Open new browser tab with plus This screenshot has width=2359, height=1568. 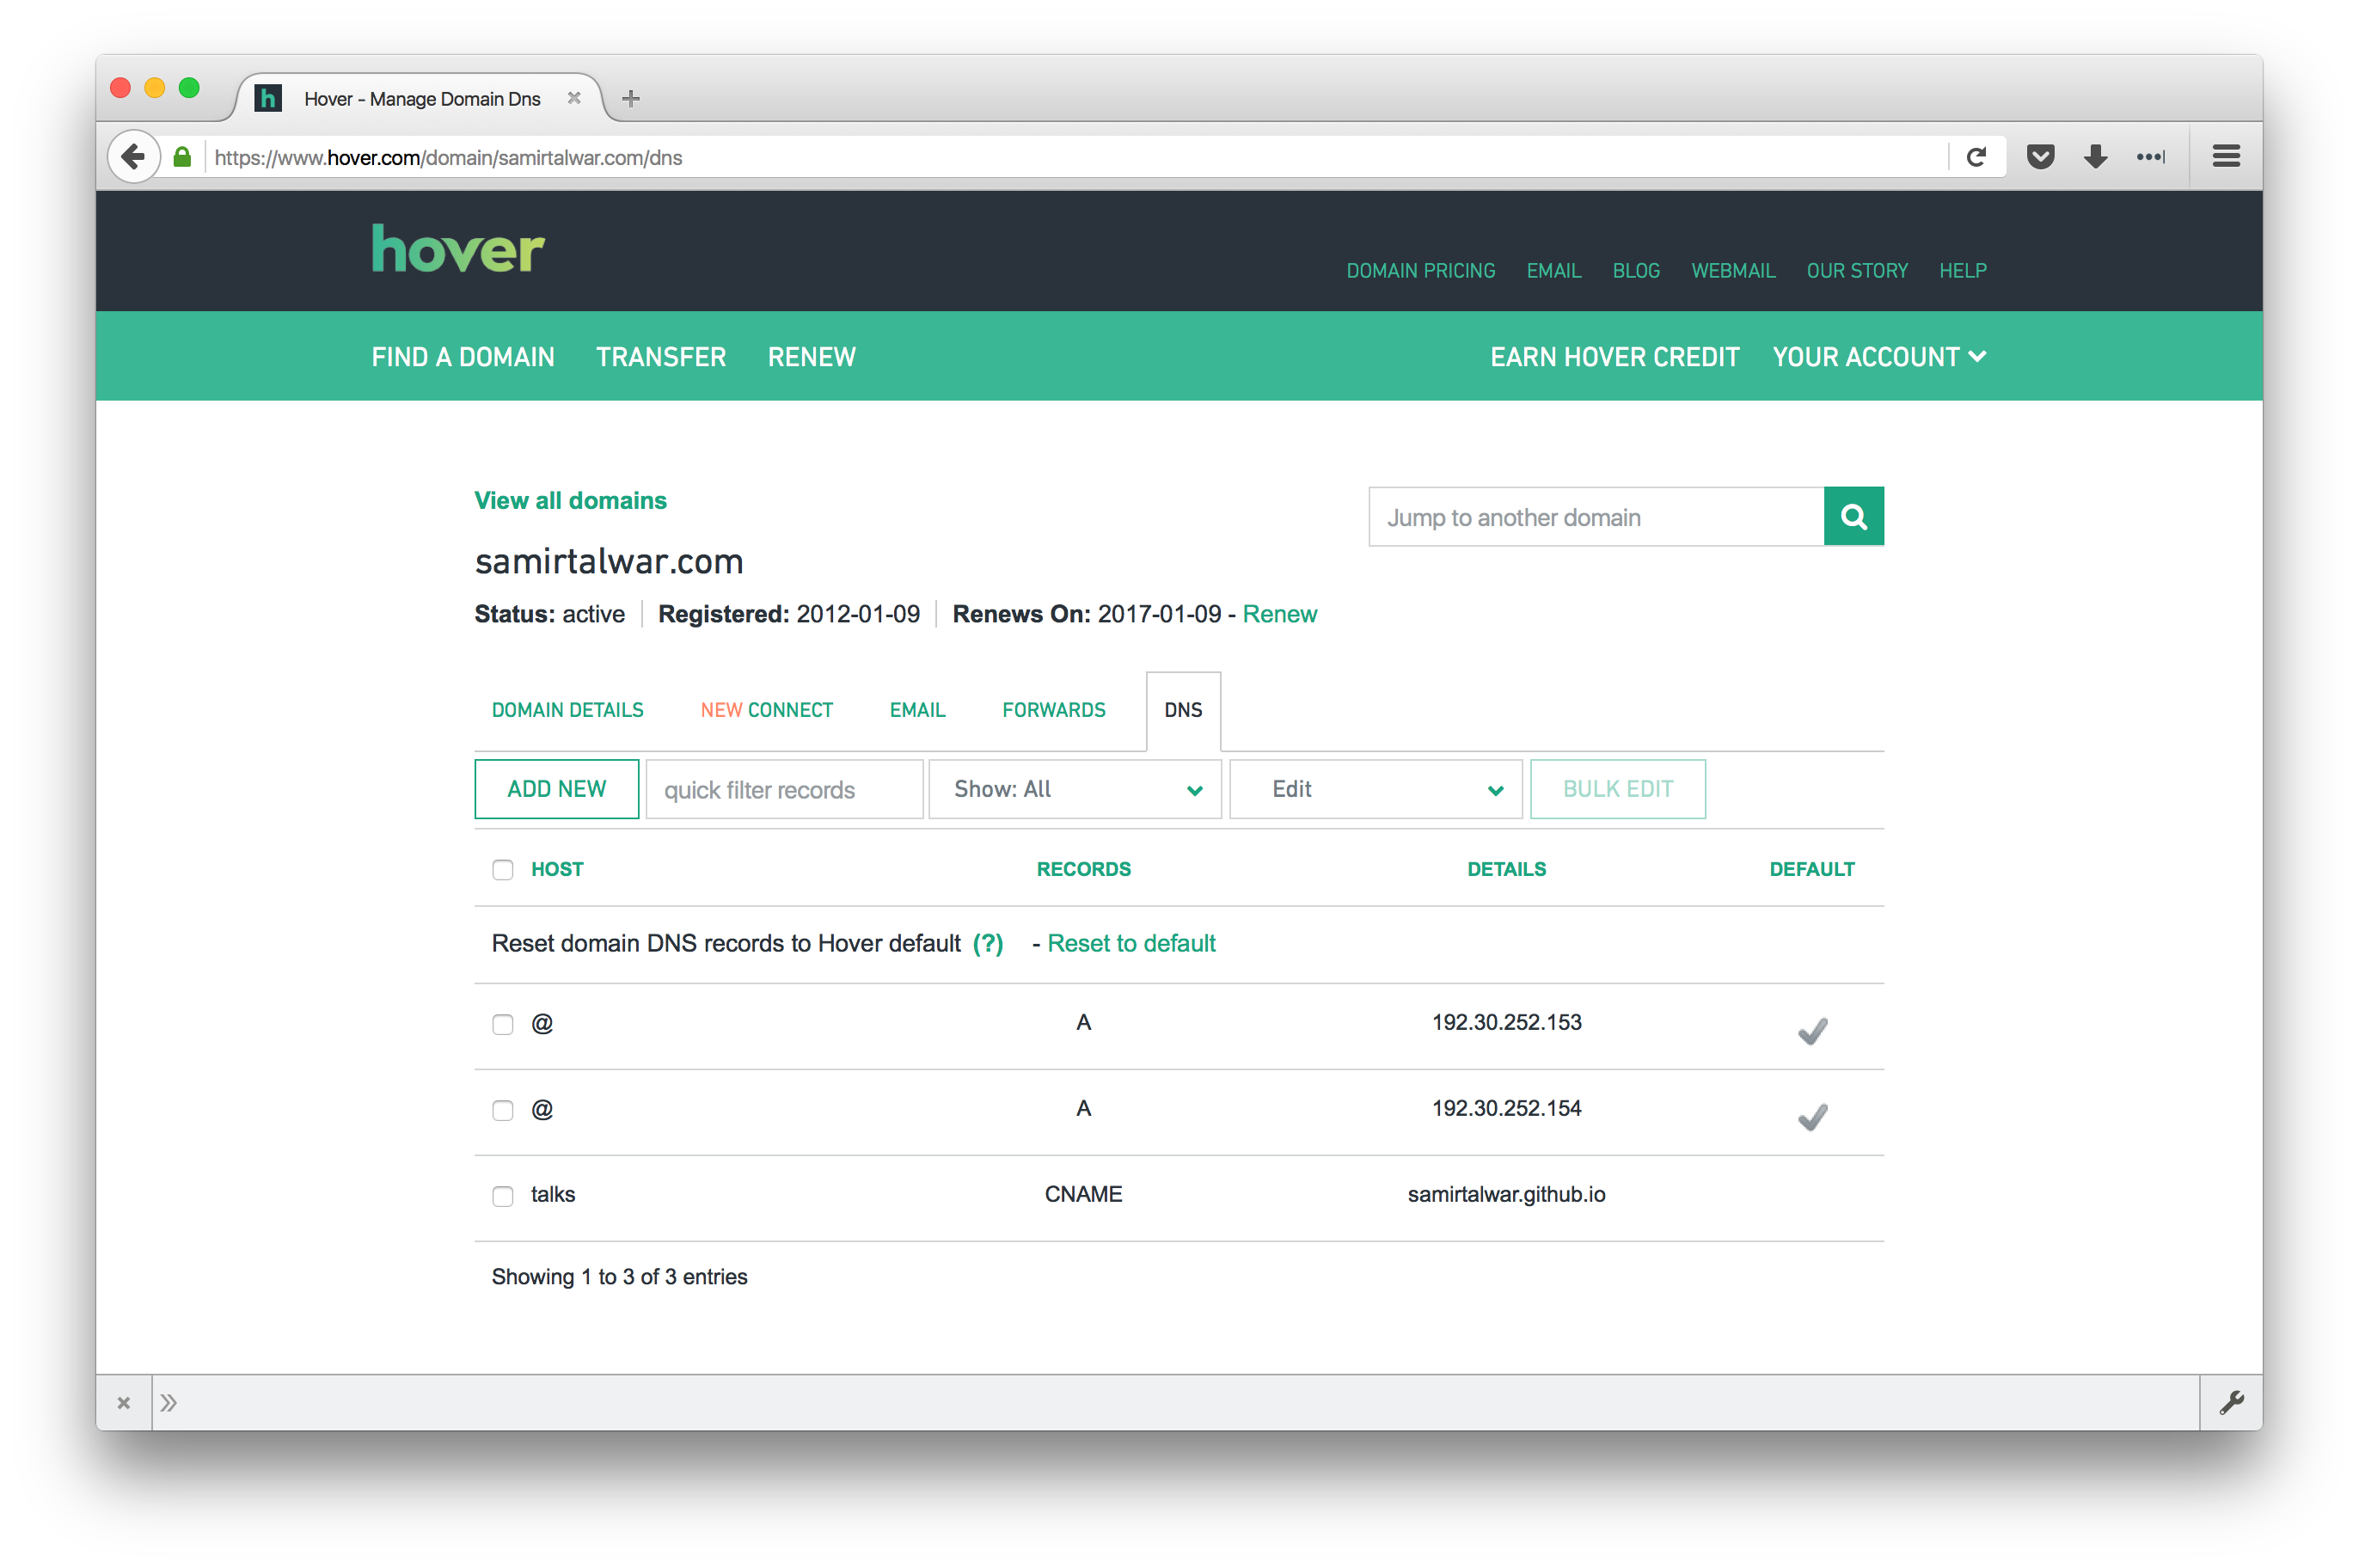(630, 99)
